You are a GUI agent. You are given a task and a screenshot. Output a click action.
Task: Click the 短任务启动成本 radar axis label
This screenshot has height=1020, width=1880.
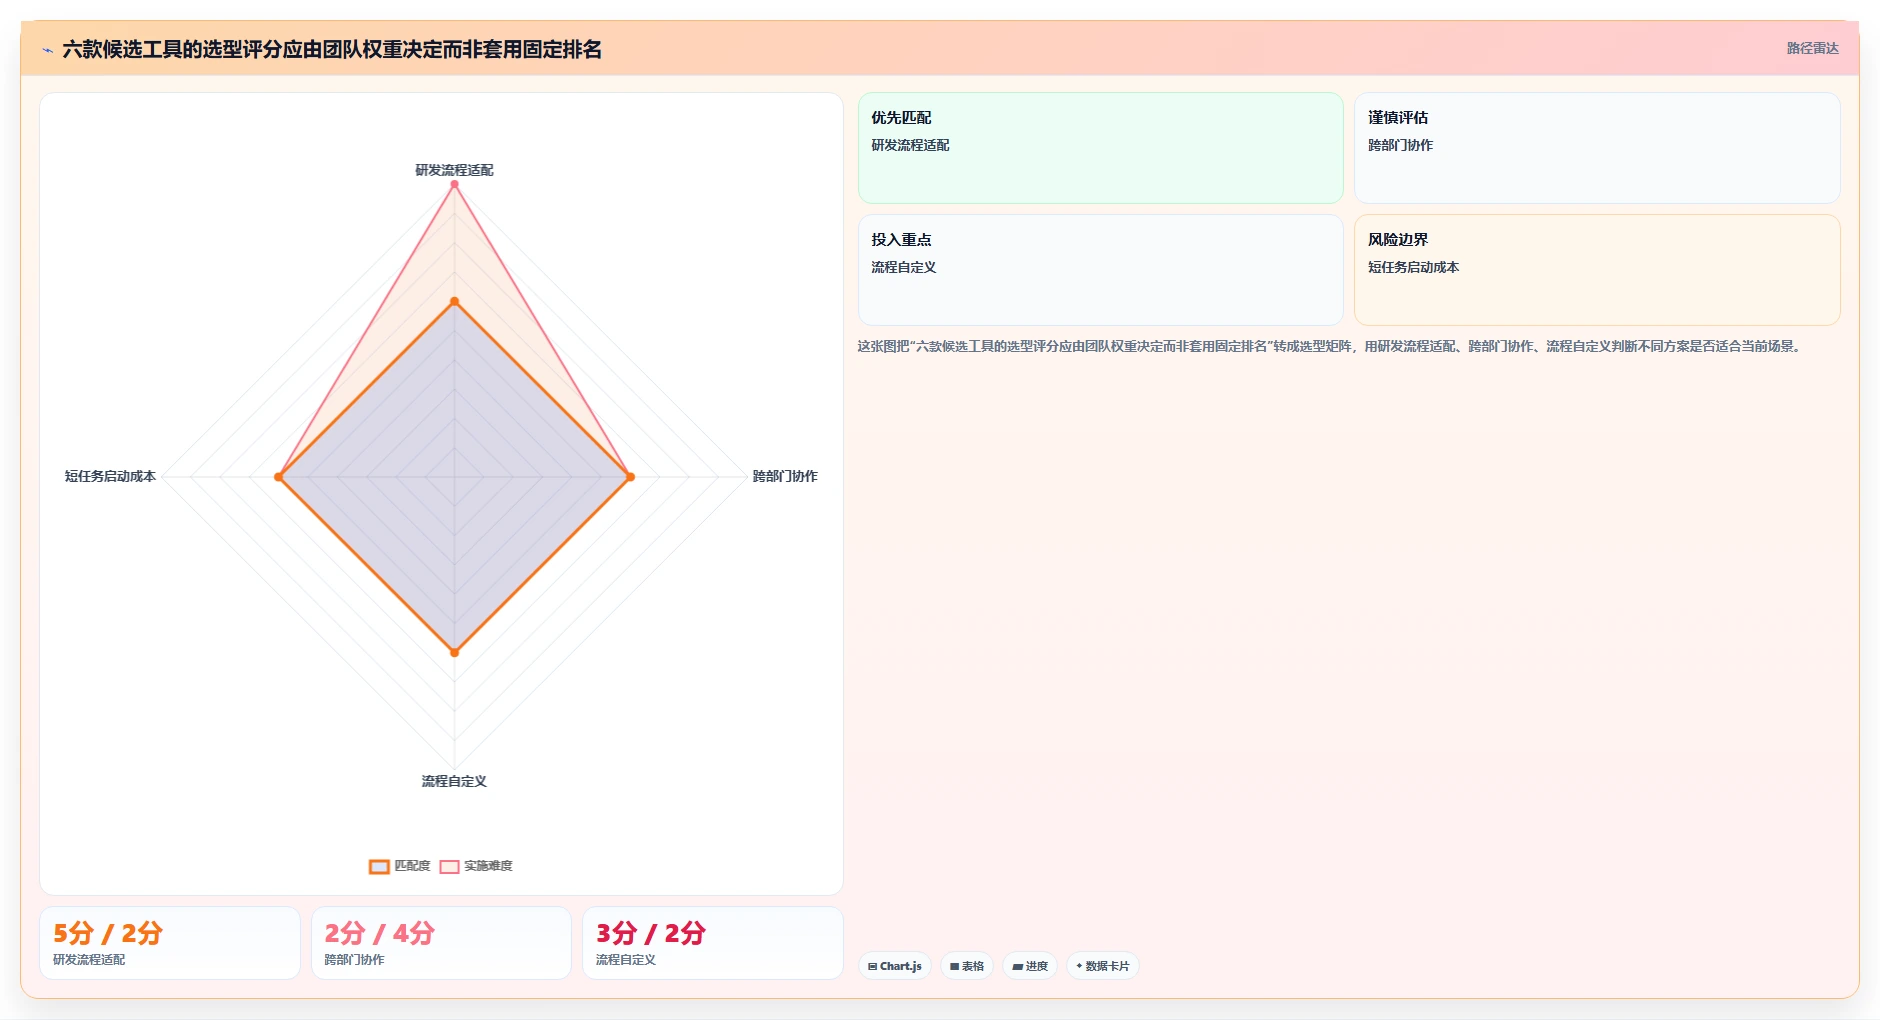(110, 476)
